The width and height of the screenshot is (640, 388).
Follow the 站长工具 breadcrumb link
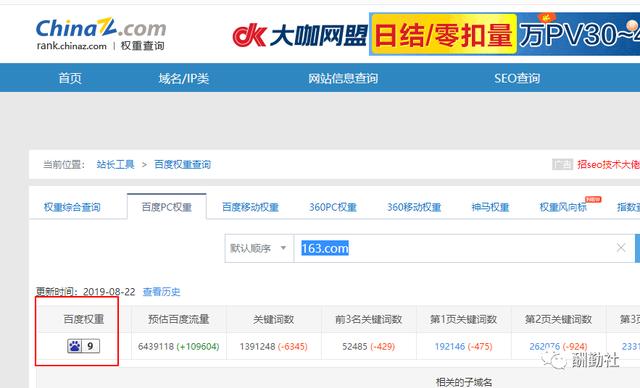click(x=116, y=164)
